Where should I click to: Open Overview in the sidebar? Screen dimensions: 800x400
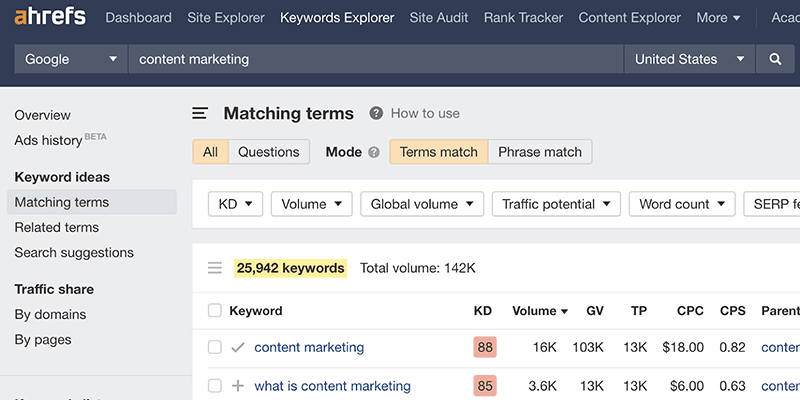[x=42, y=115]
